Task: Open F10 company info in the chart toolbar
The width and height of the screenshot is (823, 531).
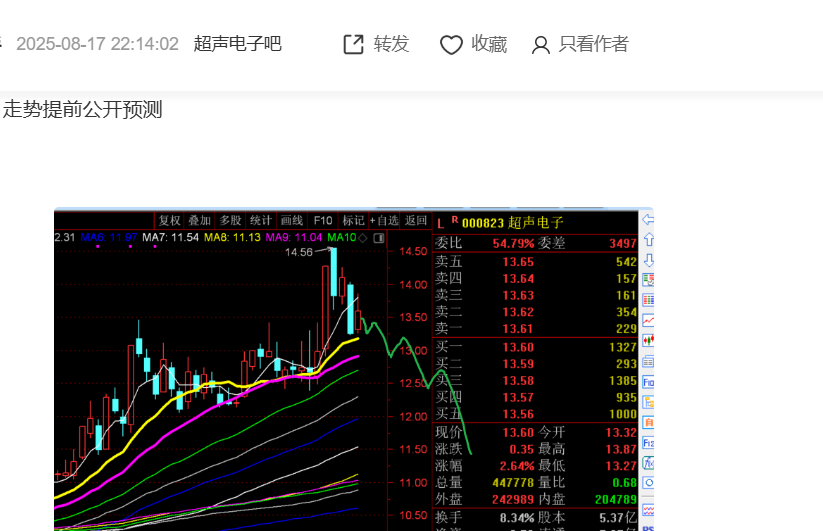Action: [322, 220]
